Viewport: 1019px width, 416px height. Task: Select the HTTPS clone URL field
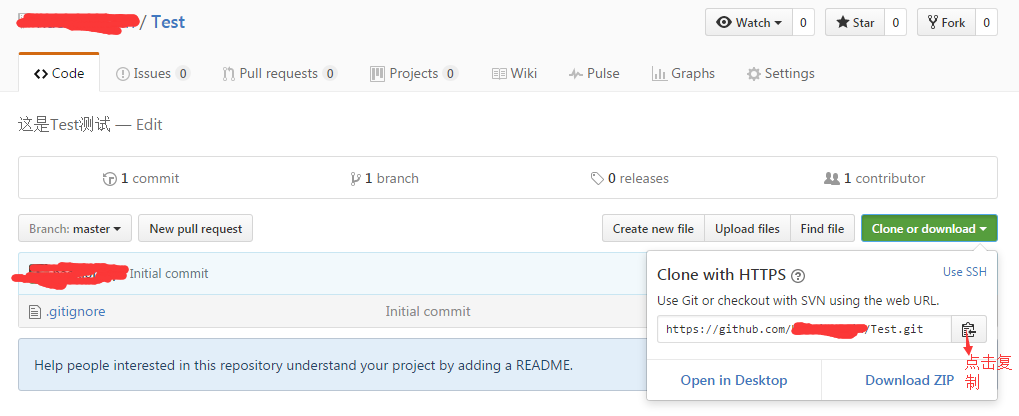click(x=805, y=330)
